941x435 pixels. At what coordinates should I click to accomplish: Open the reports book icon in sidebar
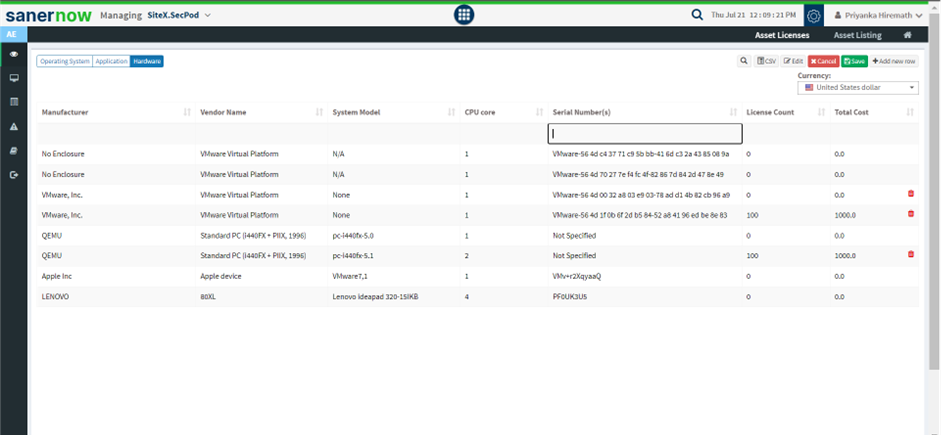pyautogui.click(x=14, y=151)
